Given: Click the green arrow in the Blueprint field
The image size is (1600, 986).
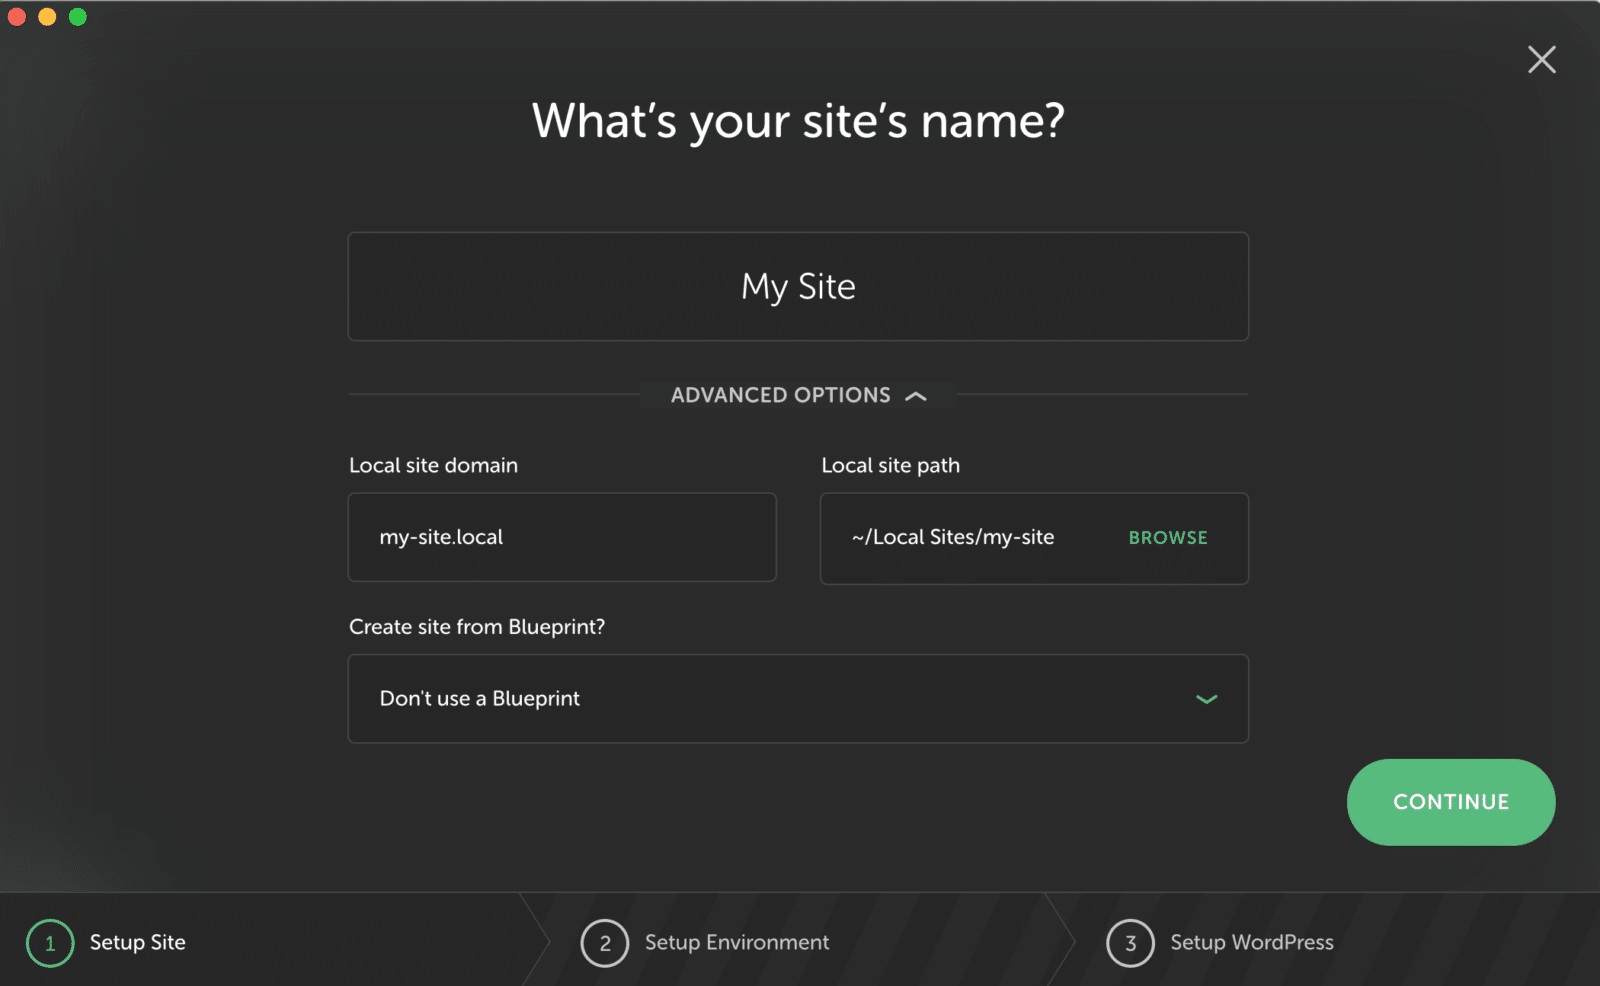Looking at the screenshot, I should [x=1206, y=699].
